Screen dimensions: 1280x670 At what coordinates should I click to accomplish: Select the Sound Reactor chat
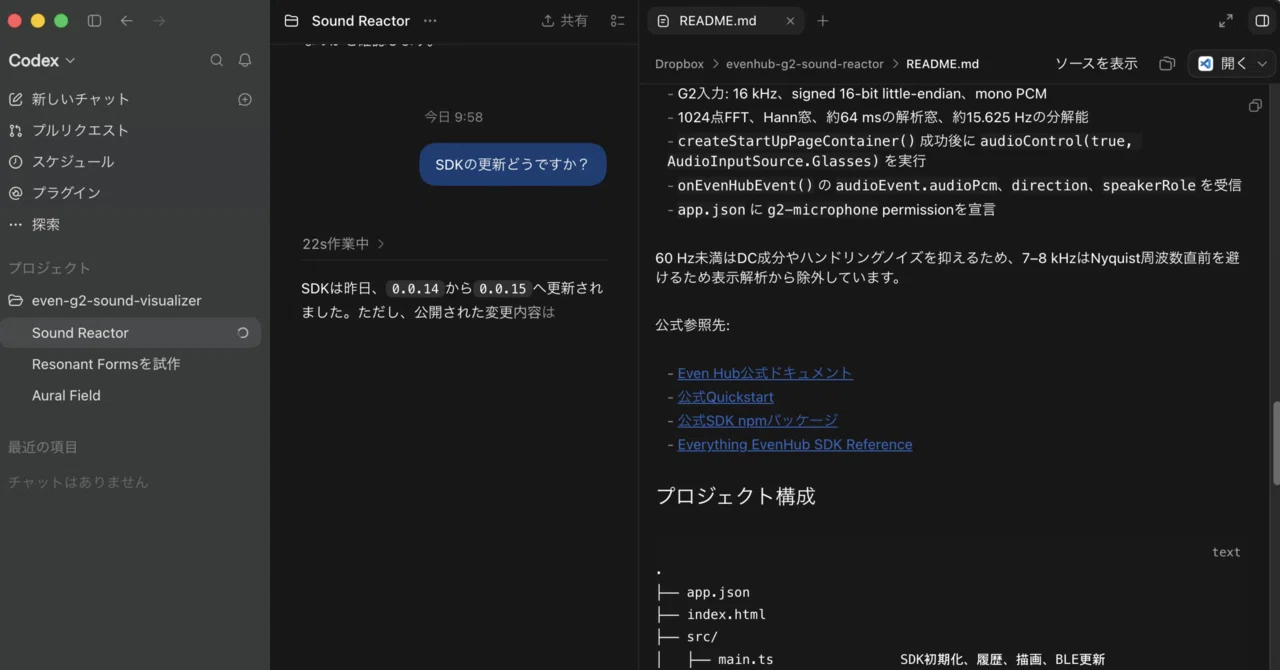[130, 332]
